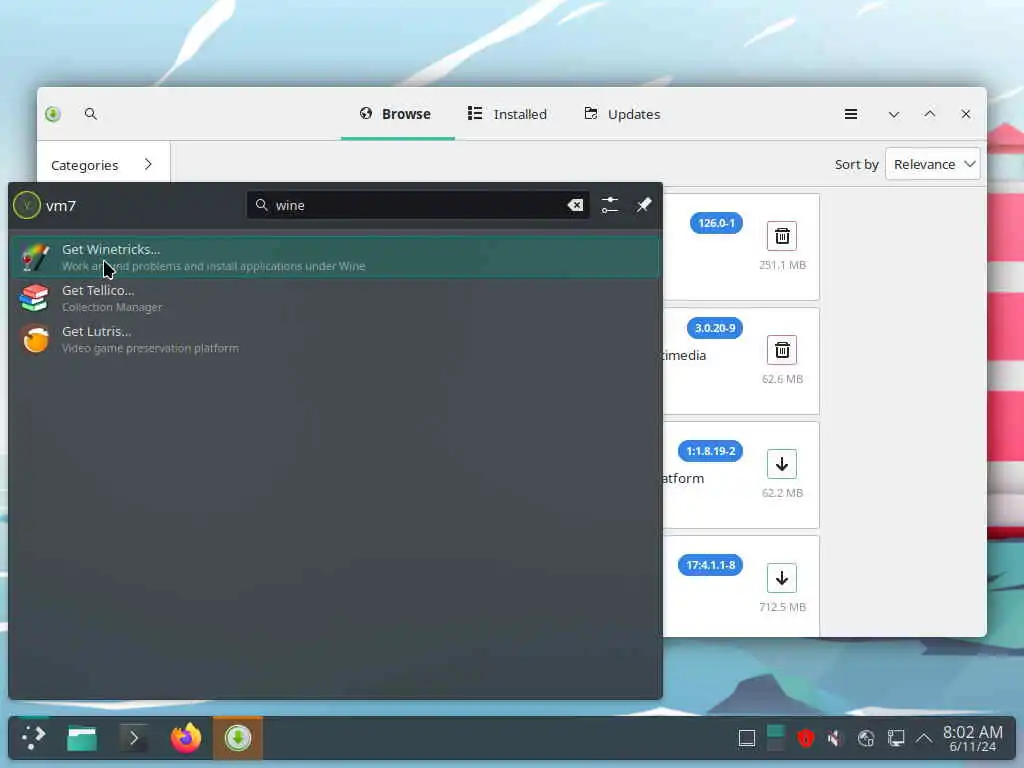Screen dimensions: 1024x768
Task: Open the hamburger menu in software manager
Action: [851, 114]
